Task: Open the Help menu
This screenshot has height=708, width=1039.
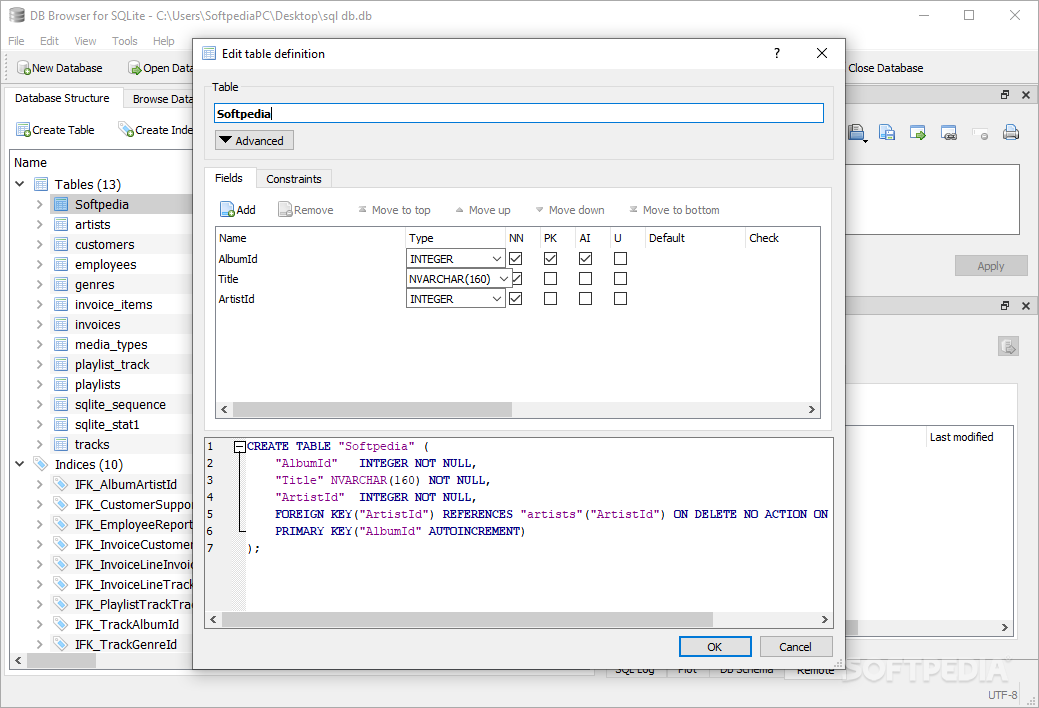Action: pyautogui.click(x=164, y=41)
